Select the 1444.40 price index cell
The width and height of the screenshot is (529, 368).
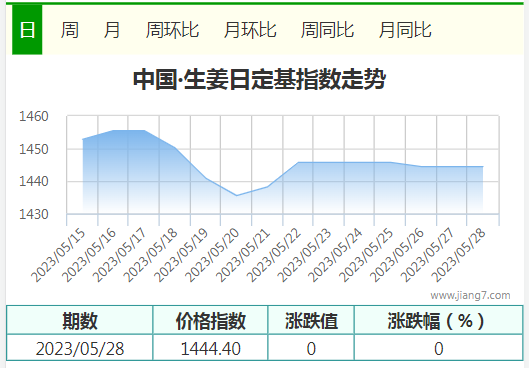pyautogui.click(x=211, y=348)
